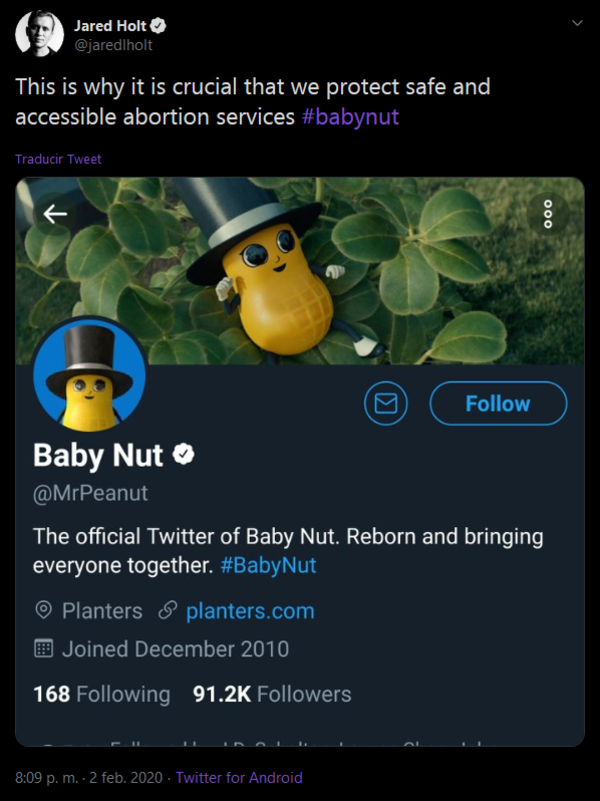Click the link chain icon beside planters.com

[168, 610]
